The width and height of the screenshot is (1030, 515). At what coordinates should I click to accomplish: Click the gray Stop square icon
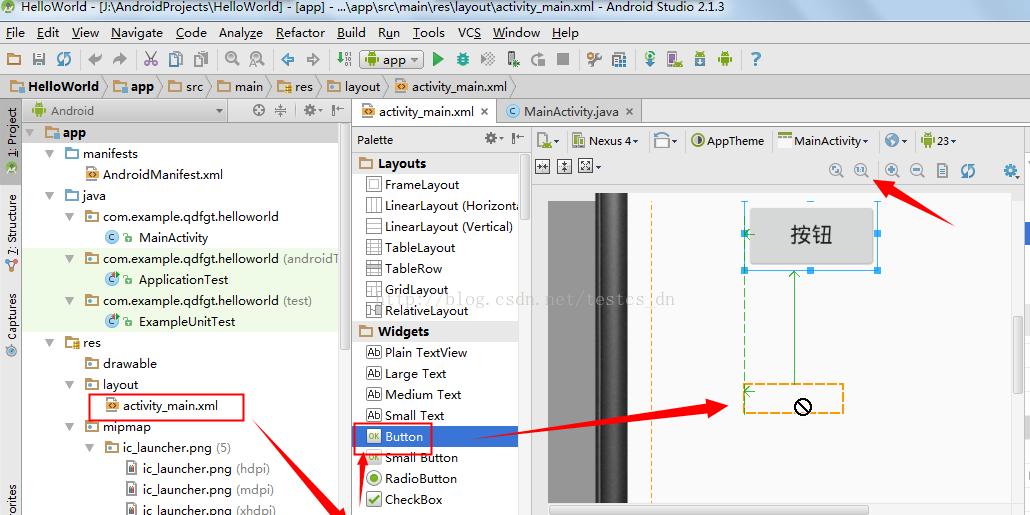pyautogui.click(x=563, y=59)
